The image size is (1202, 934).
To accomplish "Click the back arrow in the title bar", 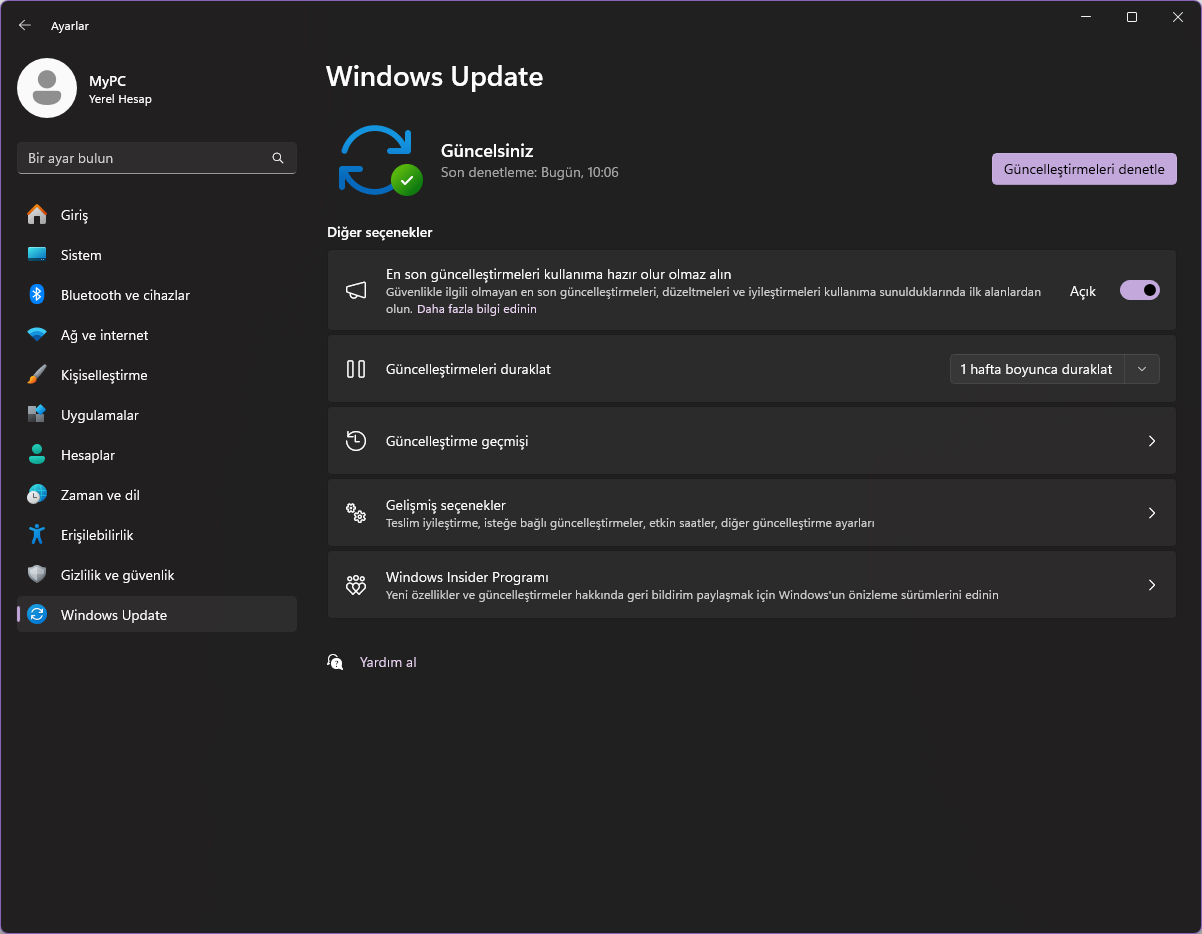I will click(25, 25).
